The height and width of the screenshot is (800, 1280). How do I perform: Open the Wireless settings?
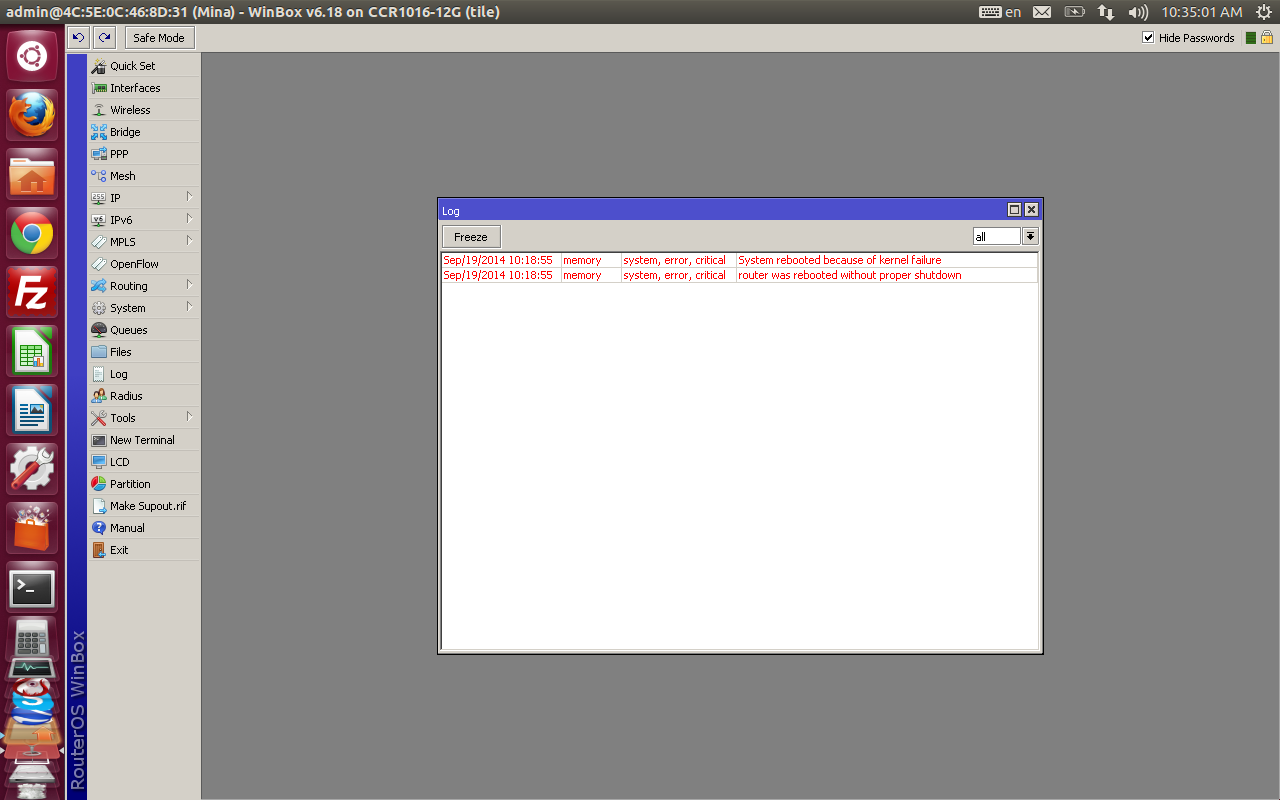[x=128, y=109]
